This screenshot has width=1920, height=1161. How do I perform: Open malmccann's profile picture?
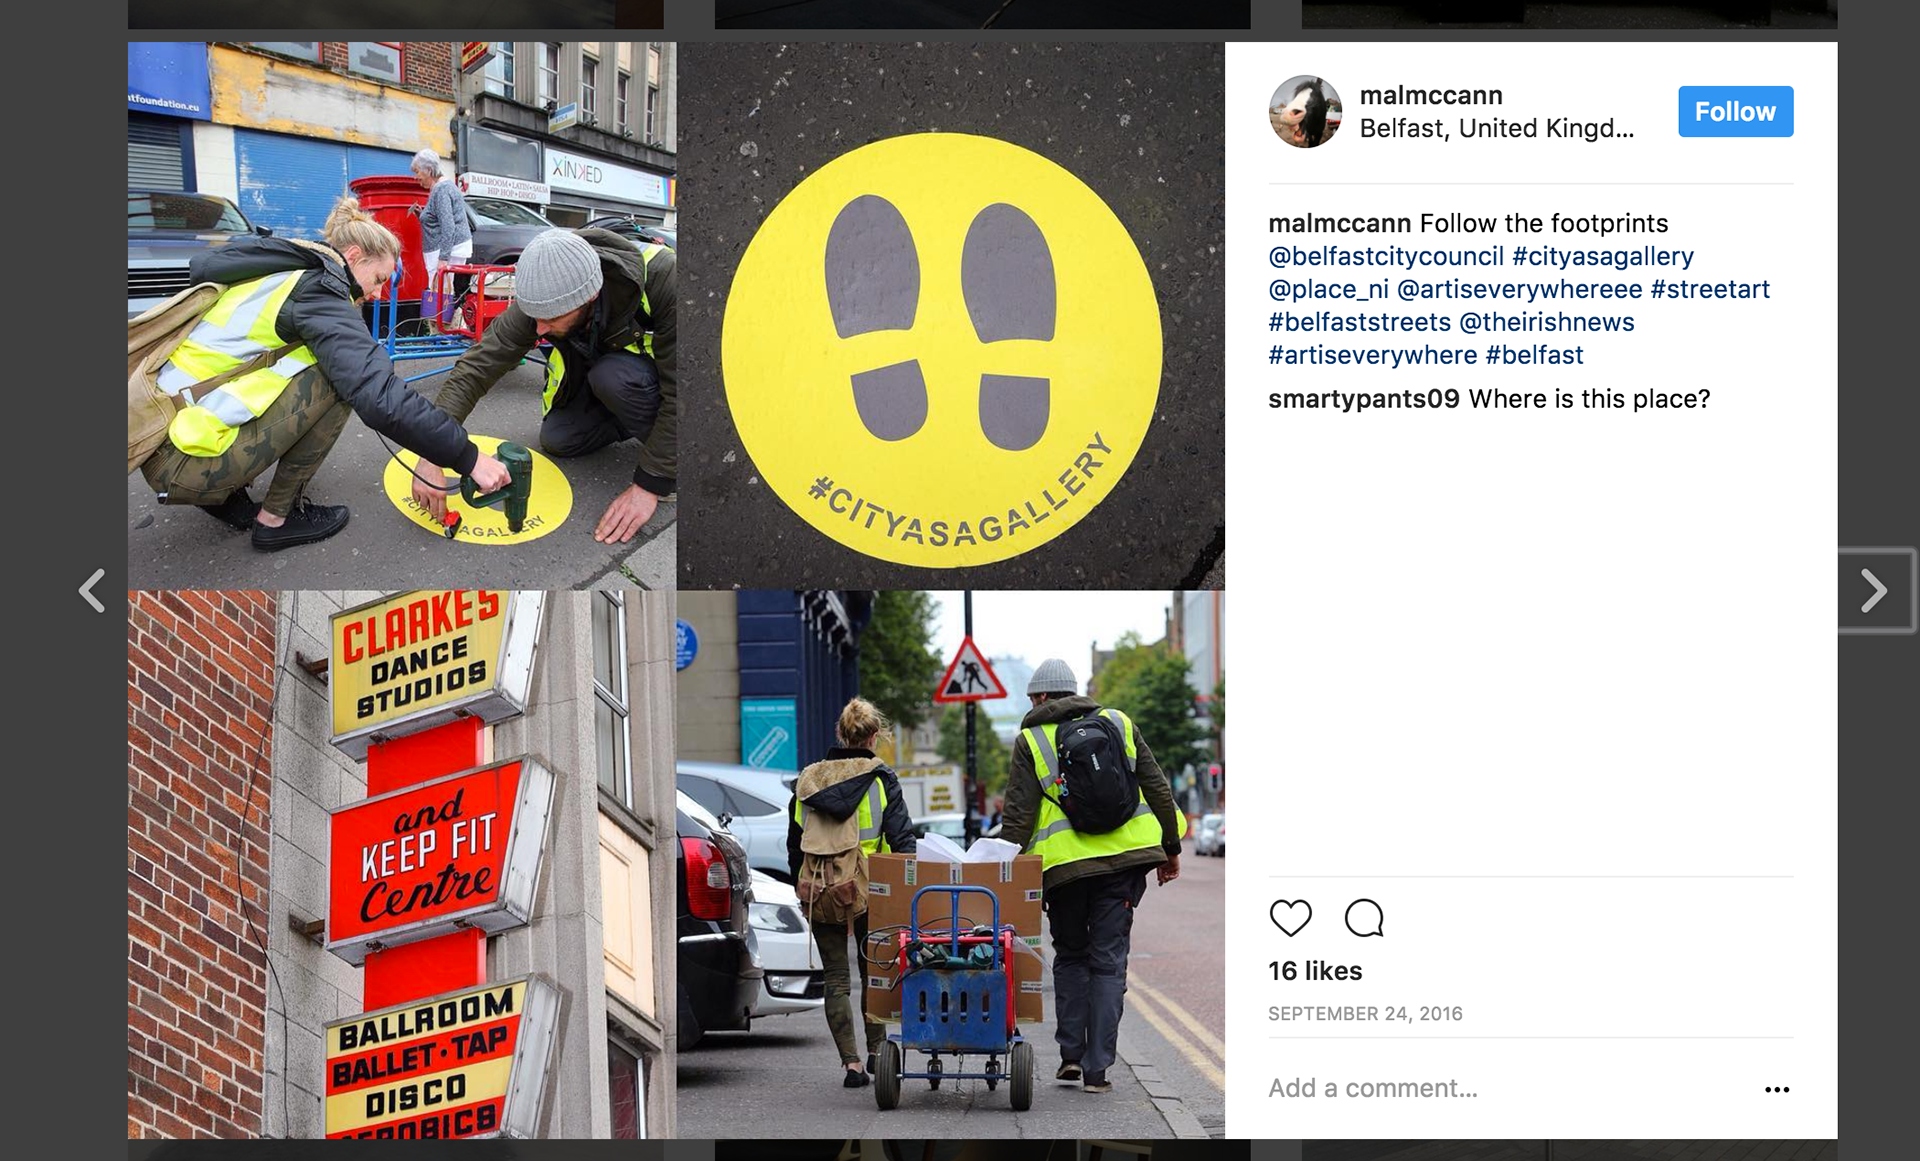tap(1305, 112)
